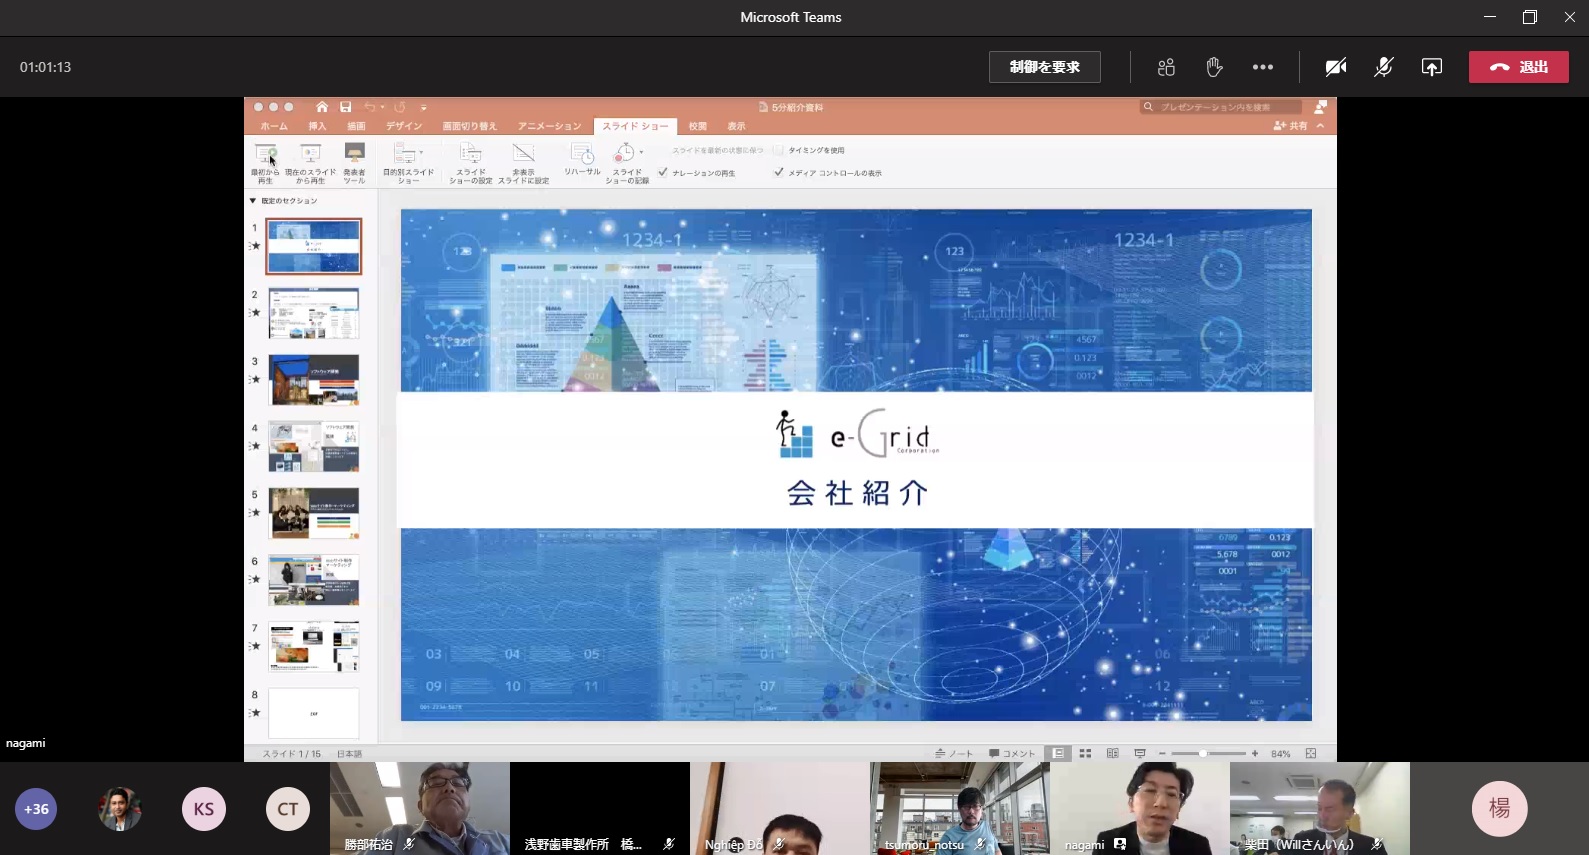Click the redo icon in PowerPoint
The width and height of the screenshot is (1589, 855).
pos(400,107)
